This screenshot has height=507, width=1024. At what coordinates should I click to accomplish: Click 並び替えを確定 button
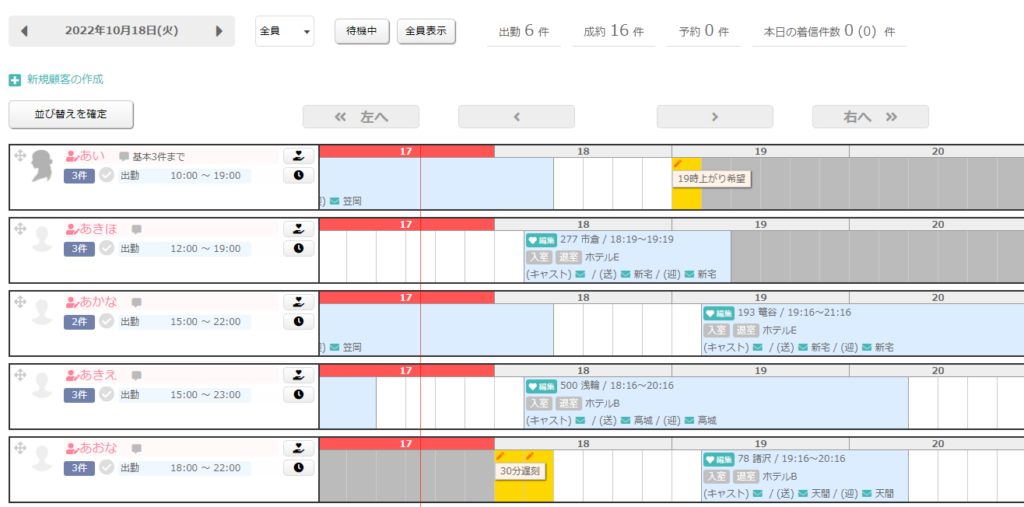point(71,114)
